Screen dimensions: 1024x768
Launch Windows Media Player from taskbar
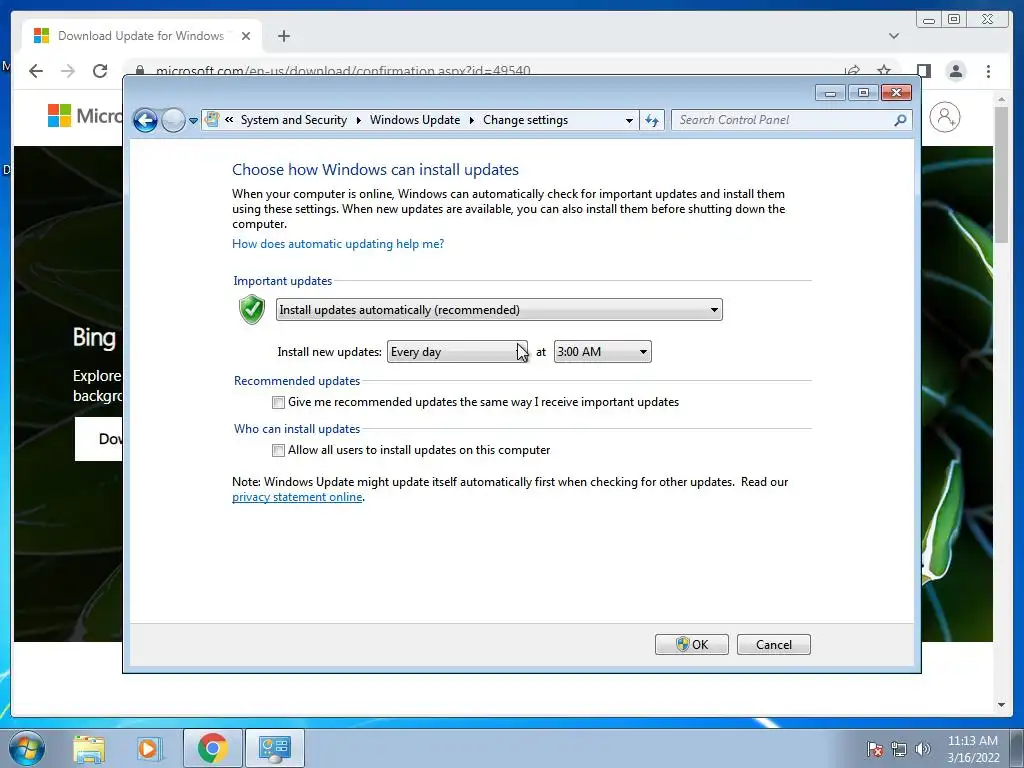pyautogui.click(x=149, y=748)
